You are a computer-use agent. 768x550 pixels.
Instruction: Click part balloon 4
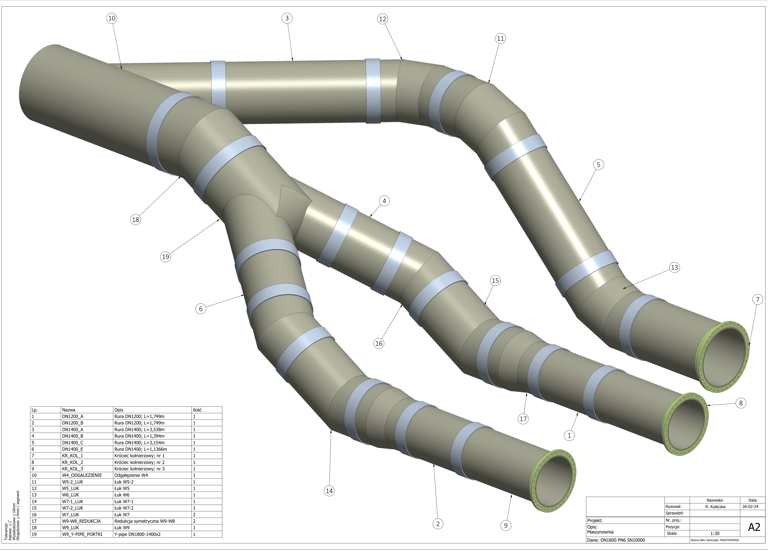pyautogui.click(x=384, y=201)
